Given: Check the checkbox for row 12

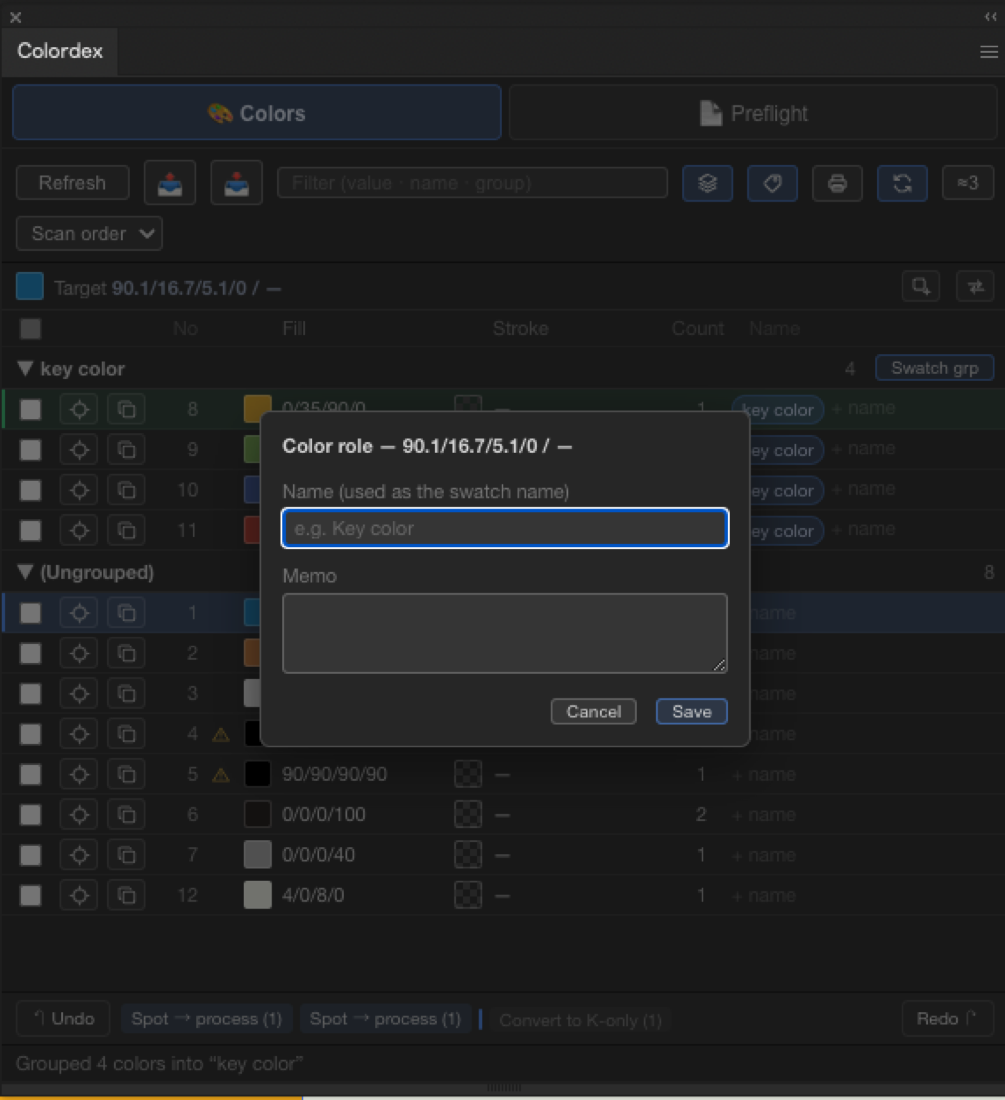Looking at the screenshot, I should click(x=30, y=895).
